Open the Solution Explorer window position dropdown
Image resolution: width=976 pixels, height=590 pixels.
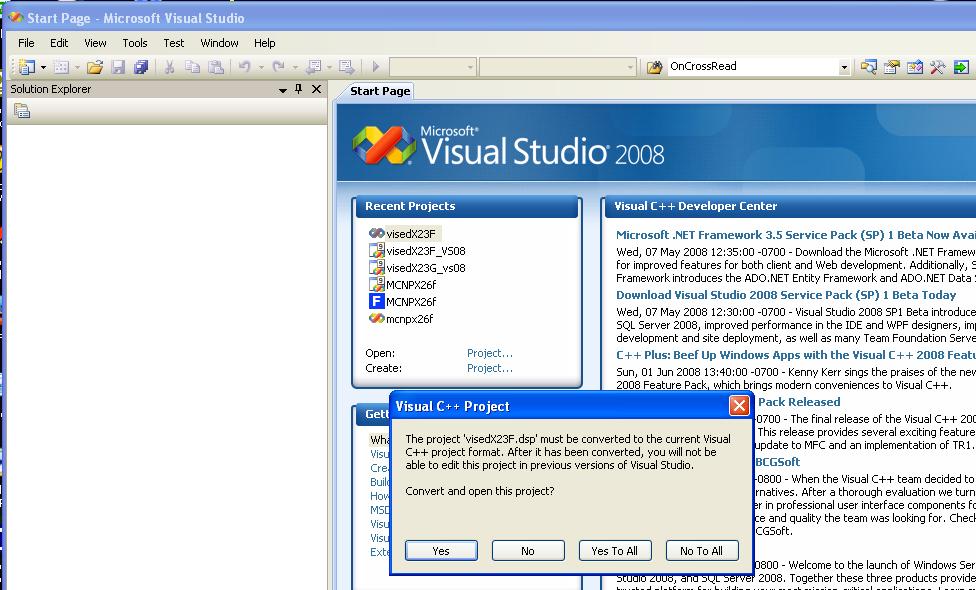pyautogui.click(x=283, y=90)
